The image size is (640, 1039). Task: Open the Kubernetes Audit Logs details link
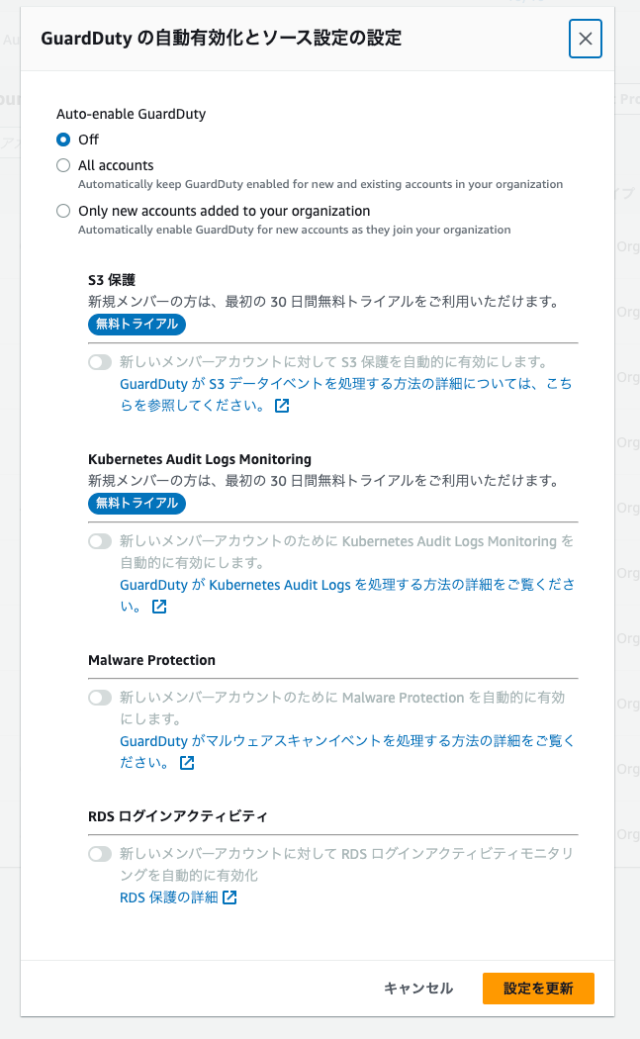347,595
